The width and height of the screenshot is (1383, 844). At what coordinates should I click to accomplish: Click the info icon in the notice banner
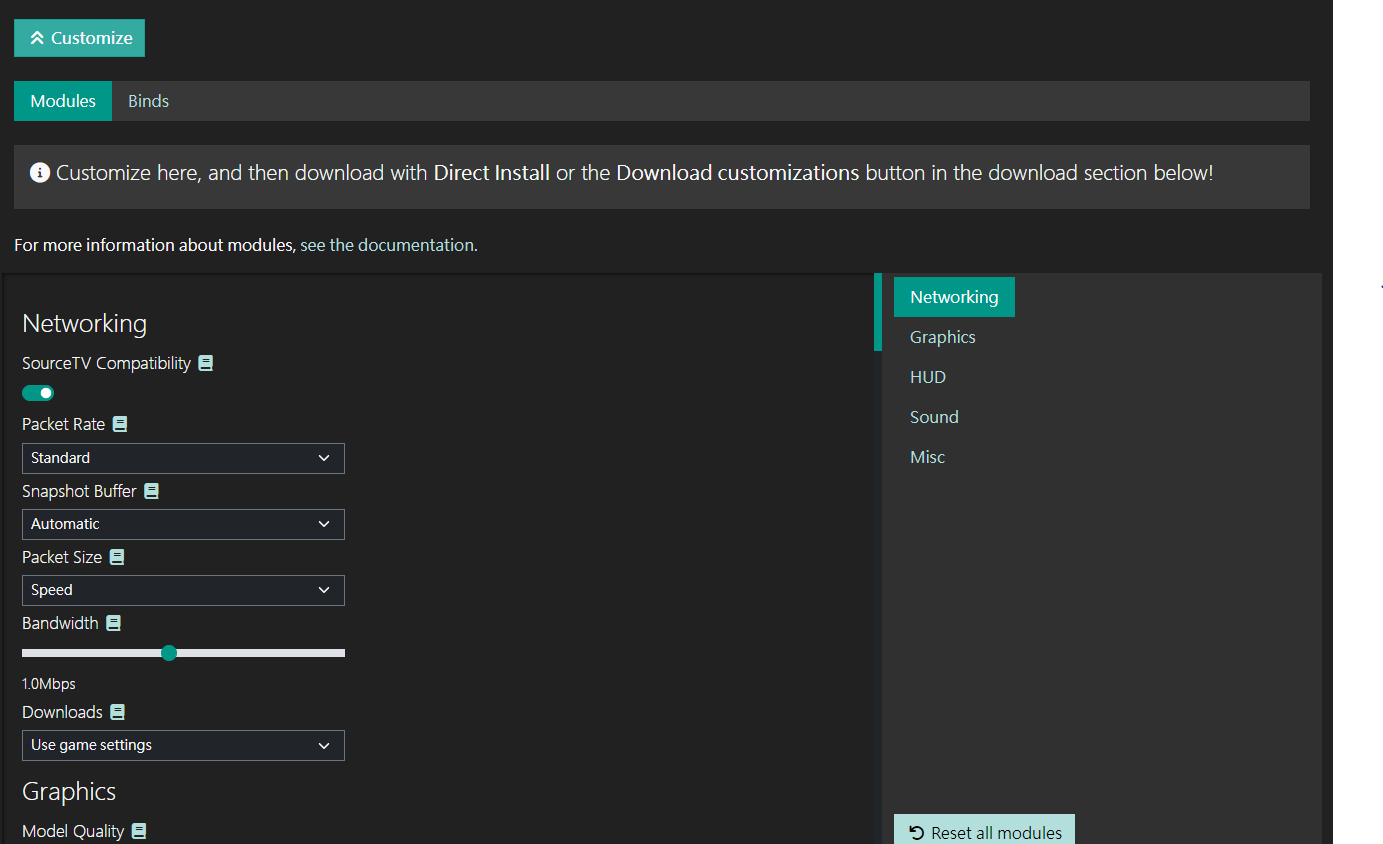click(40, 173)
